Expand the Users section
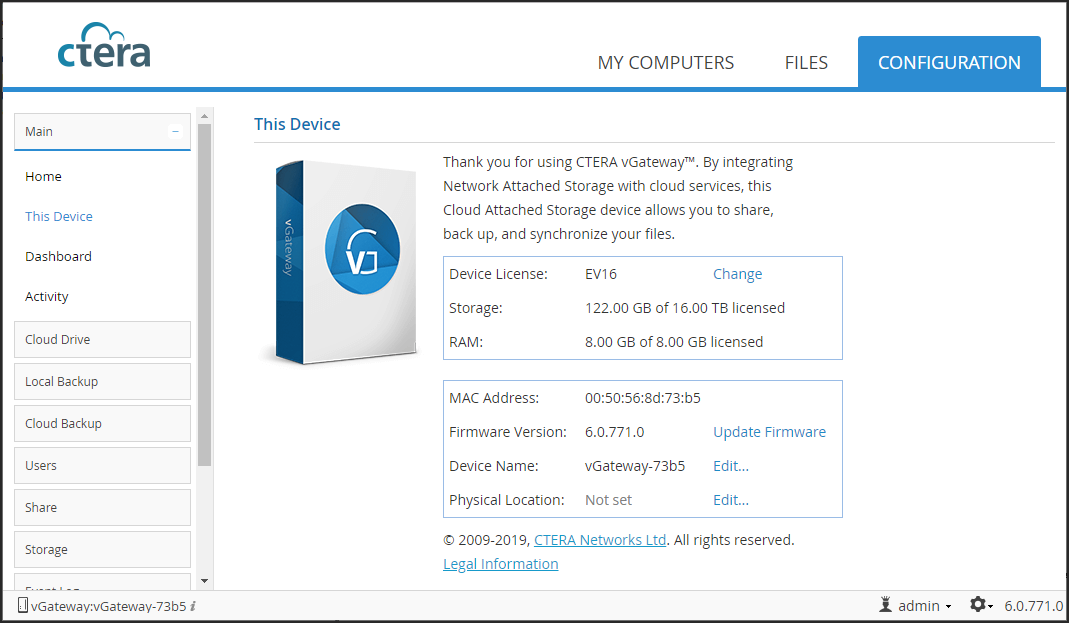Screen dimensions: 1069x623 tap(102, 466)
